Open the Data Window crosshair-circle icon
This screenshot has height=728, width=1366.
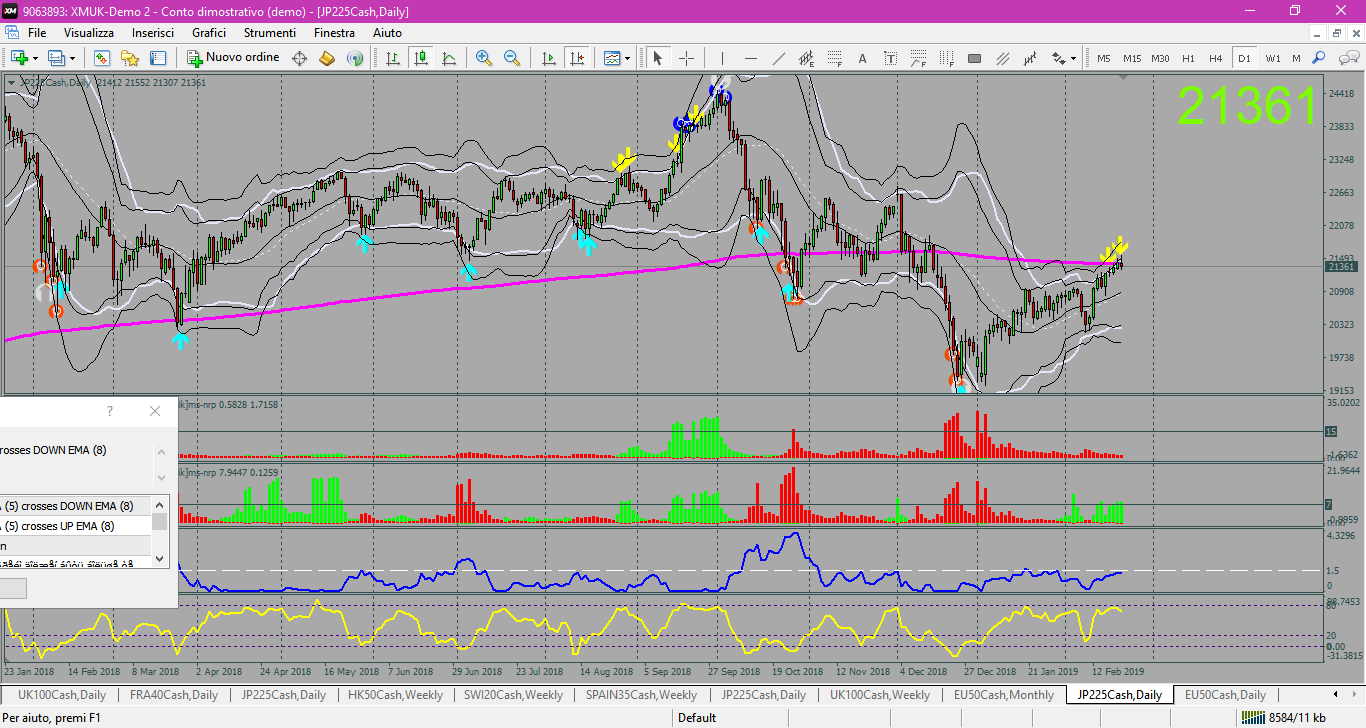click(299, 58)
